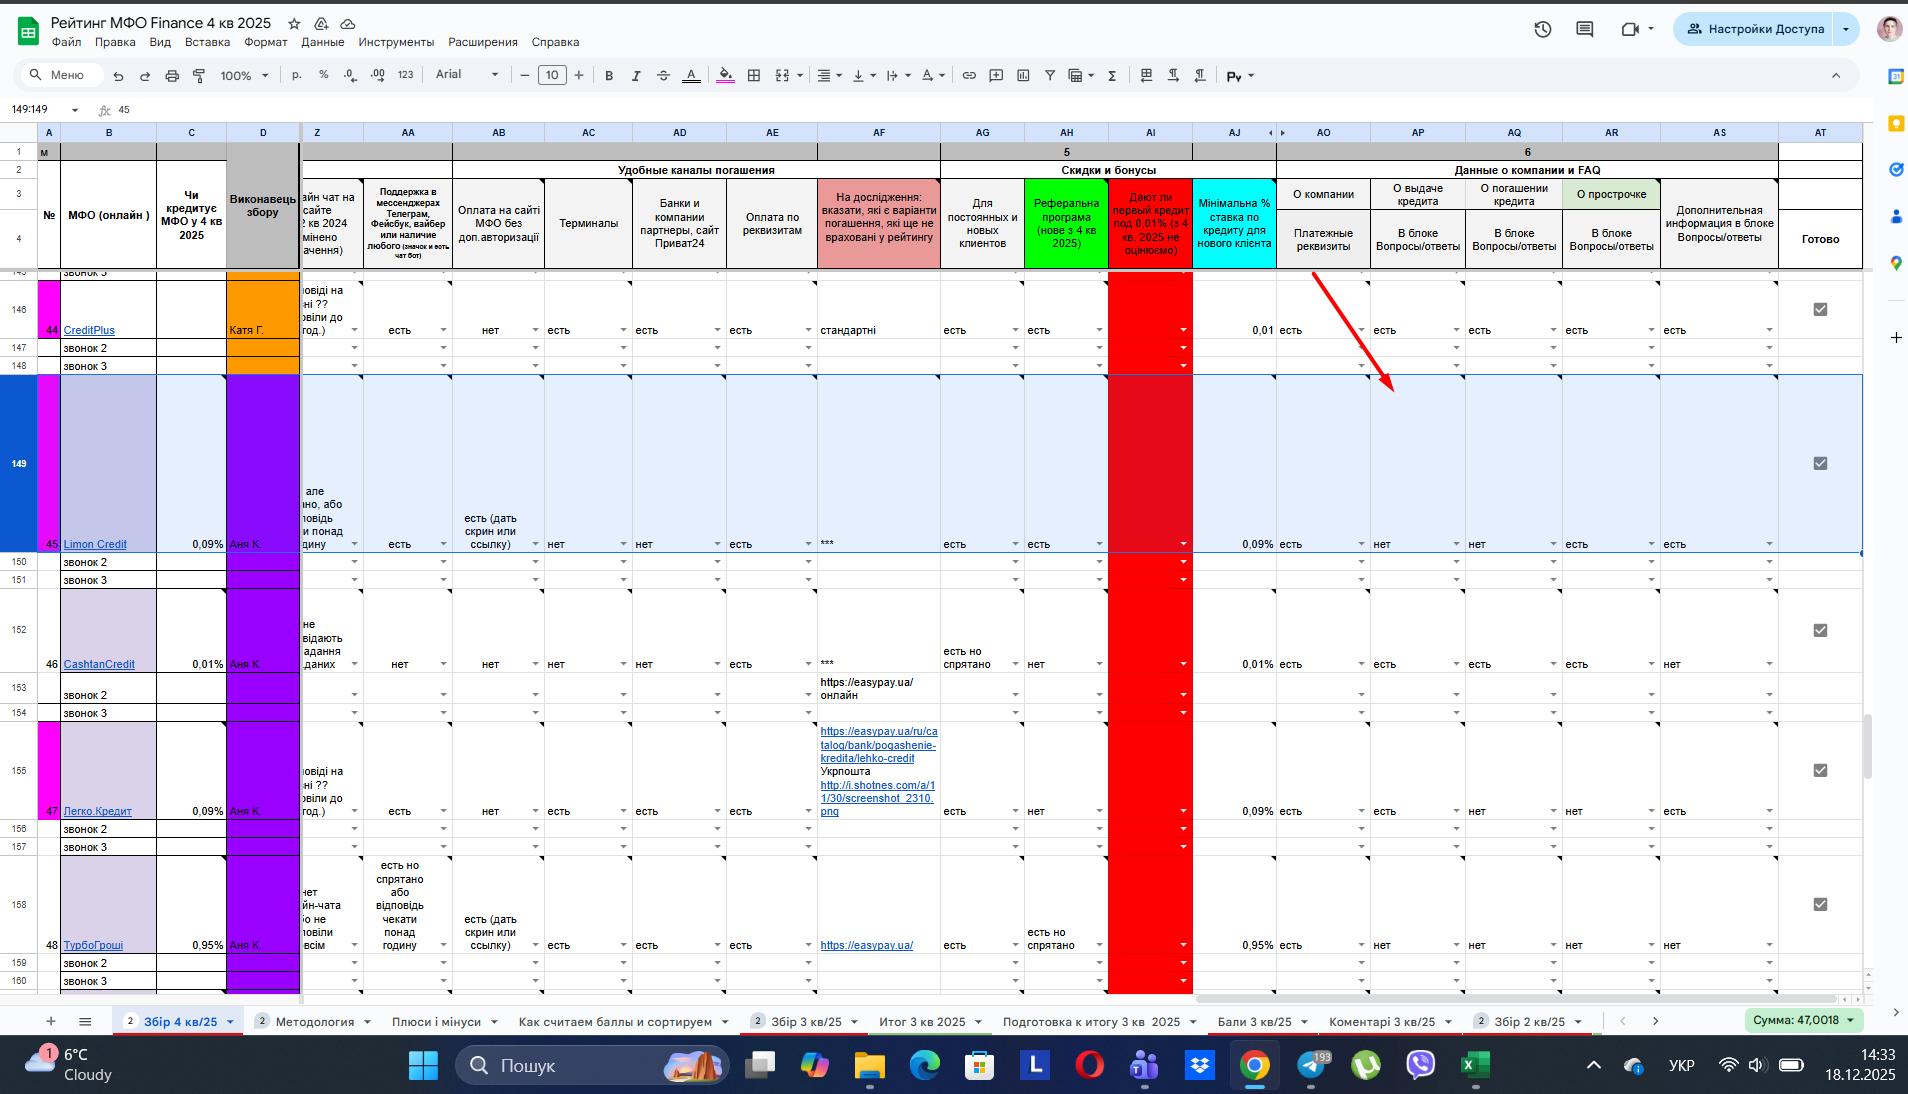Redo the last undone action
1908x1094 pixels.
pyautogui.click(x=145, y=76)
